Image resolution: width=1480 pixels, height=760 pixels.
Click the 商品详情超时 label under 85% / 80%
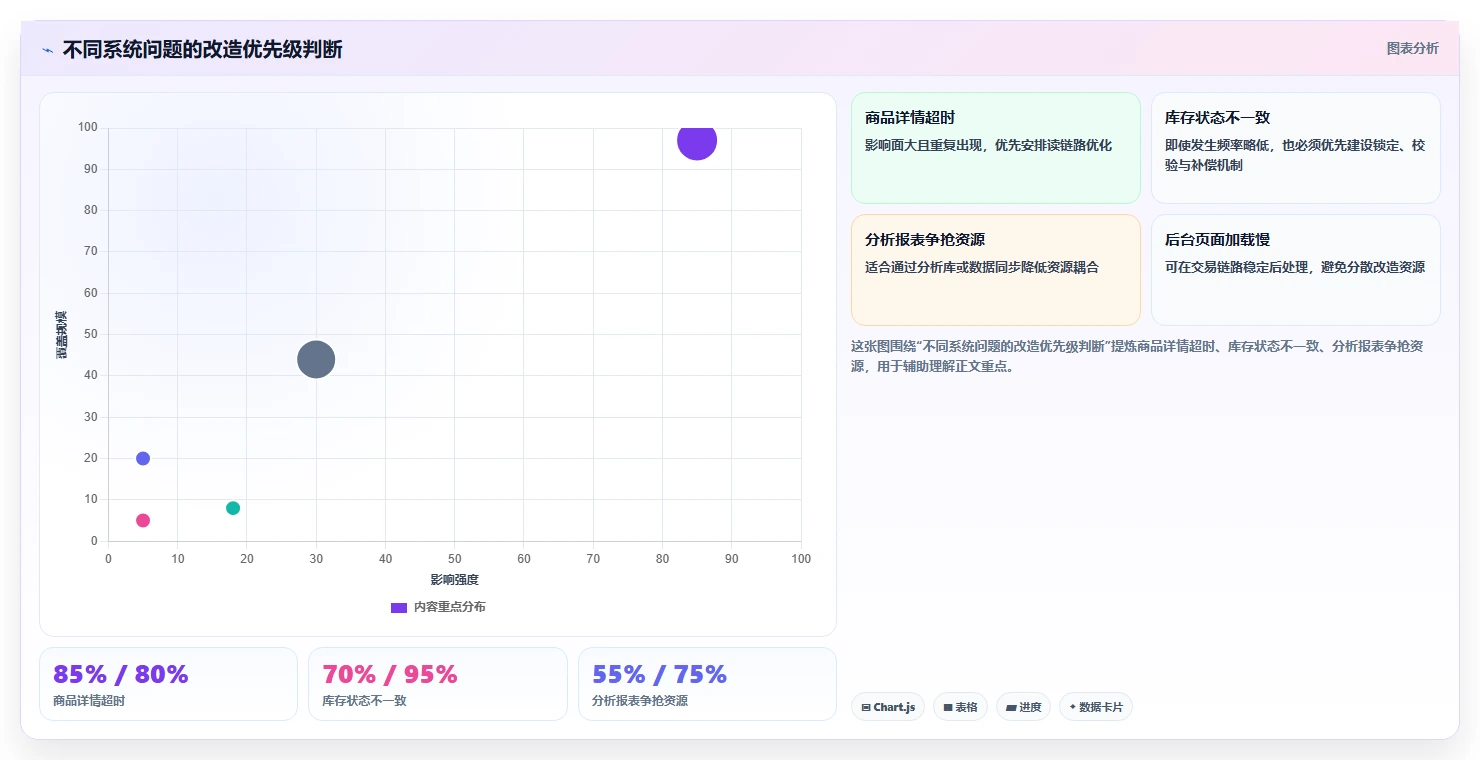[89, 701]
